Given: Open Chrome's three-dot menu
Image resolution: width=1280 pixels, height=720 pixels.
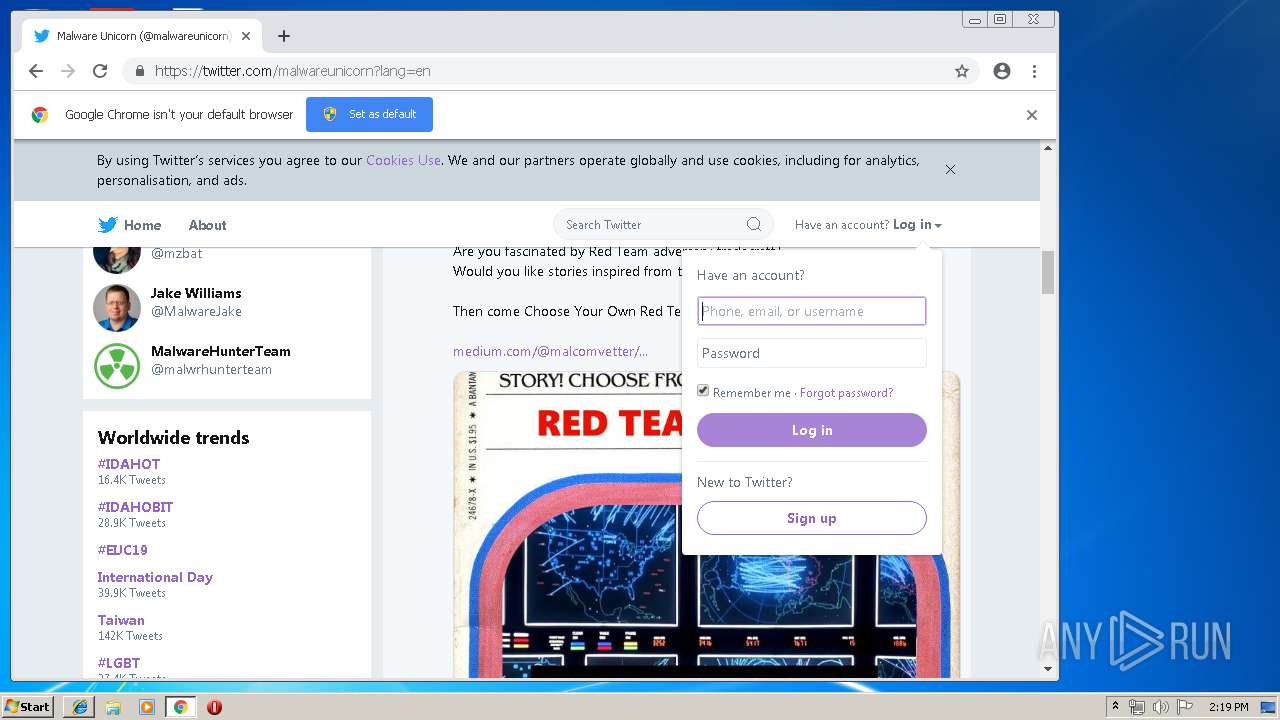Looking at the screenshot, I should pyautogui.click(x=1034, y=71).
